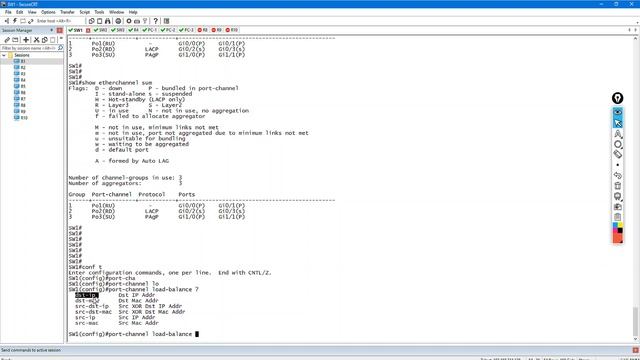Click the Reconnect chain icon in toolbar

point(31,21)
